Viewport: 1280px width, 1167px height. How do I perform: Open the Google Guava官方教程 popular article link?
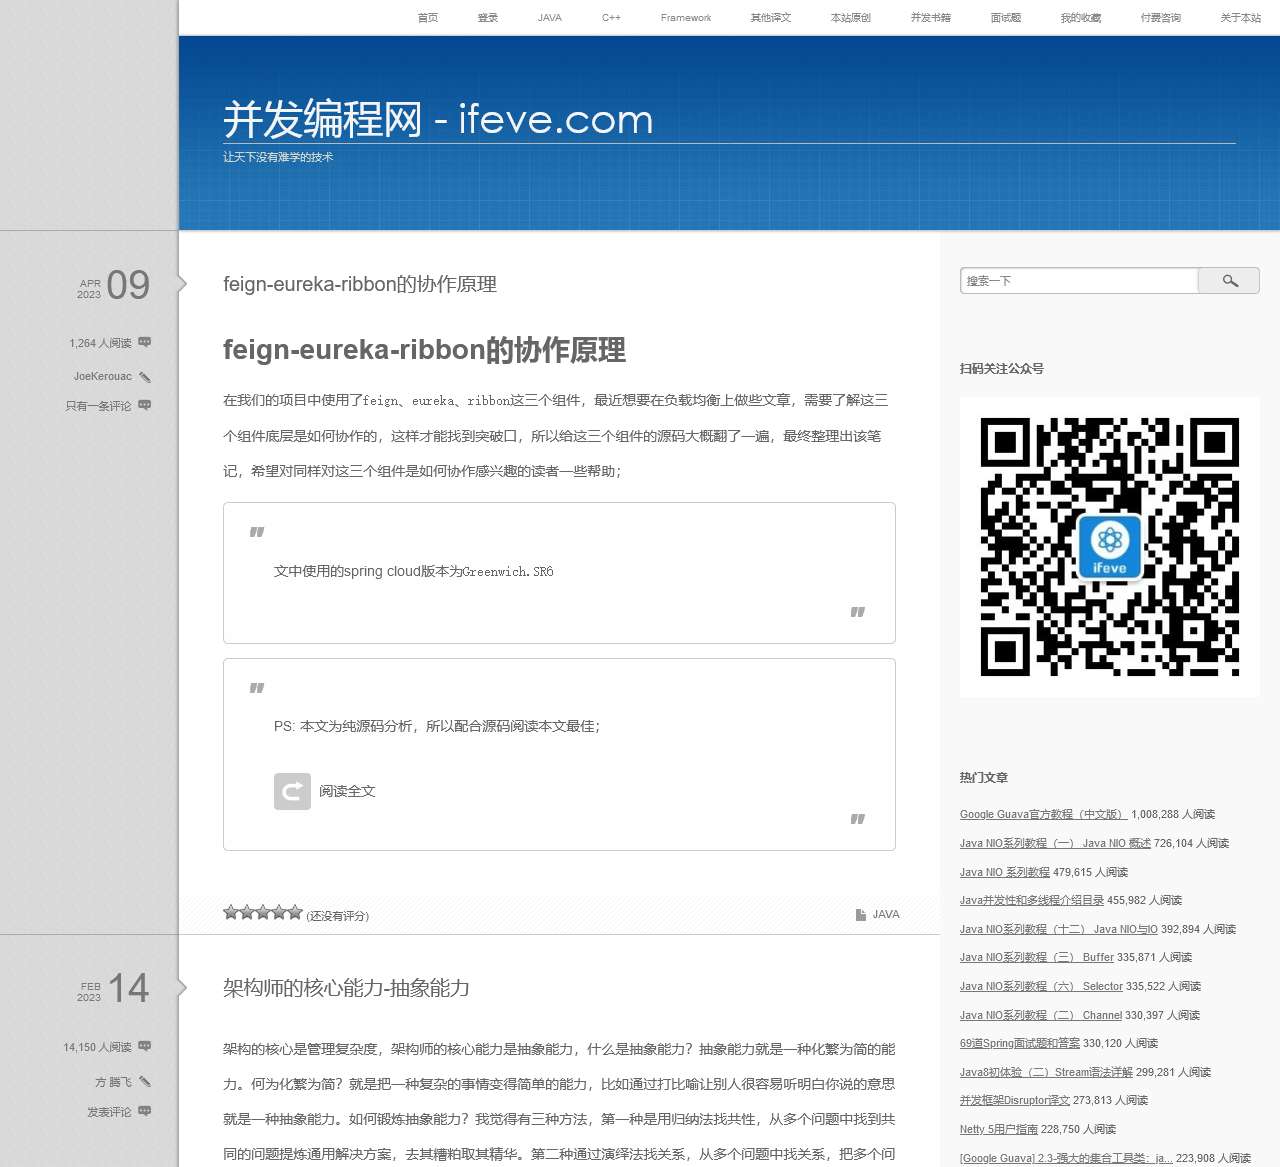click(x=1043, y=815)
